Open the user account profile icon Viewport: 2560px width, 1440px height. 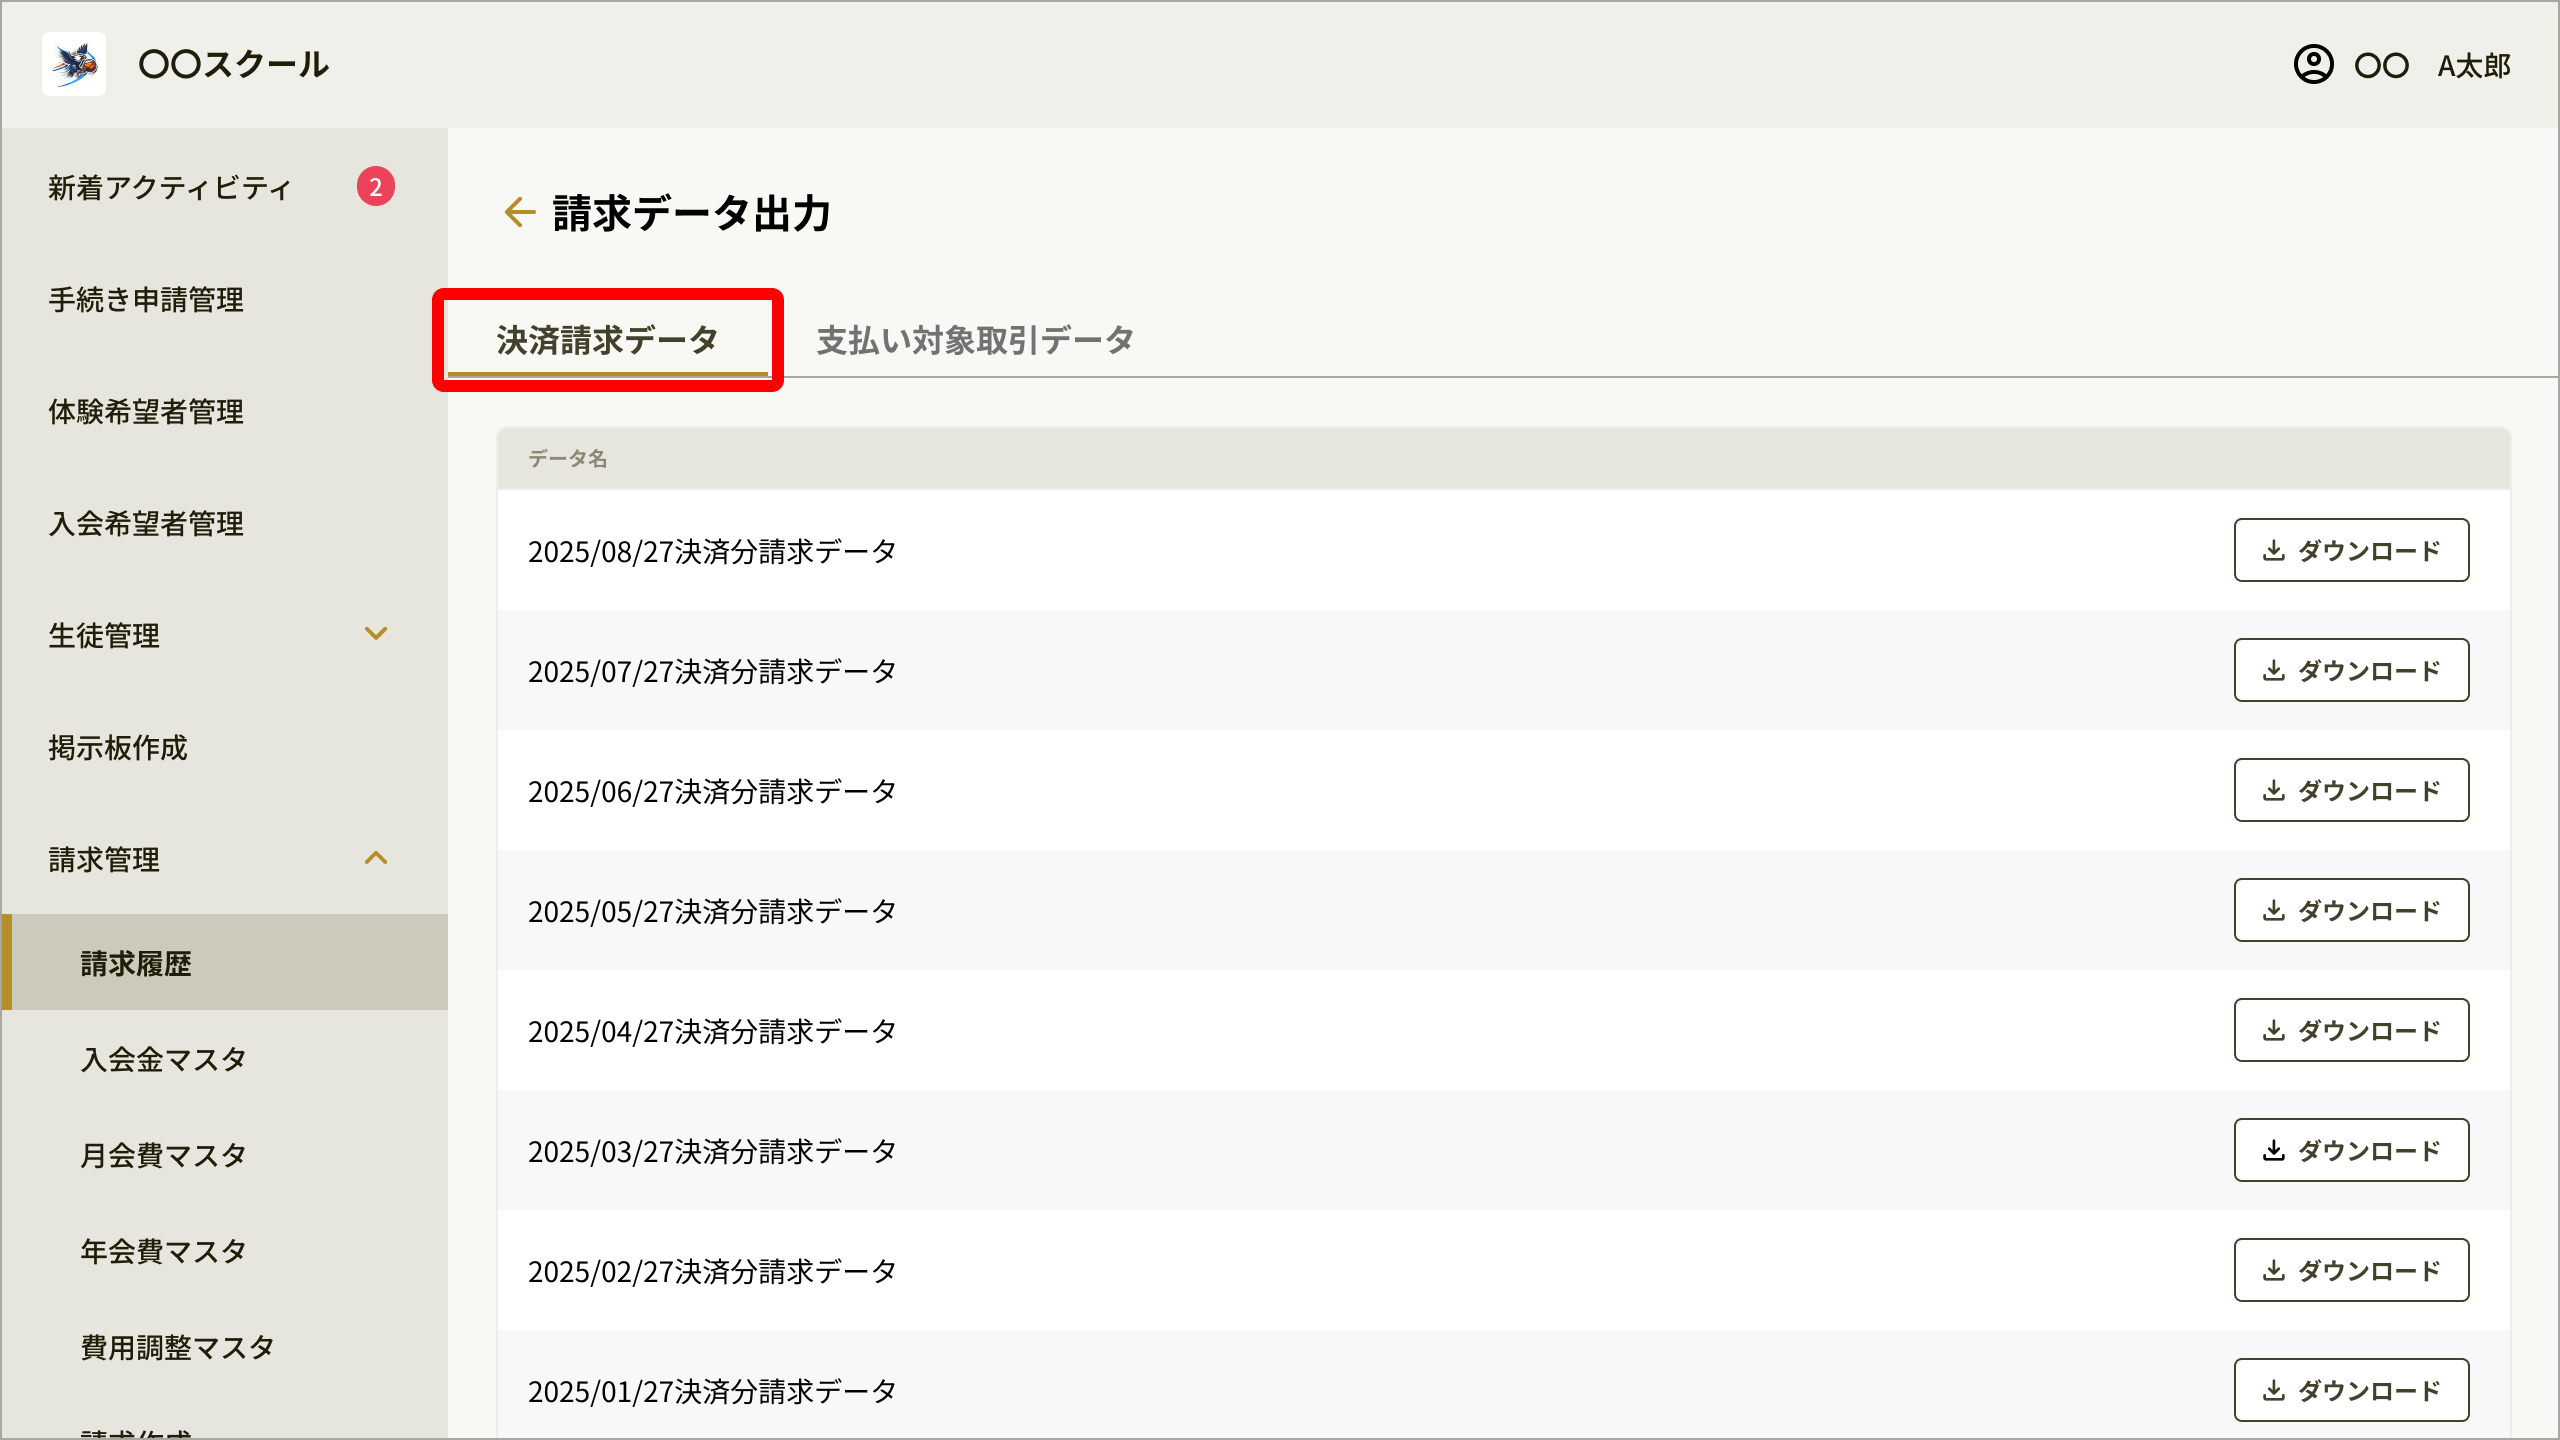click(x=2313, y=65)
